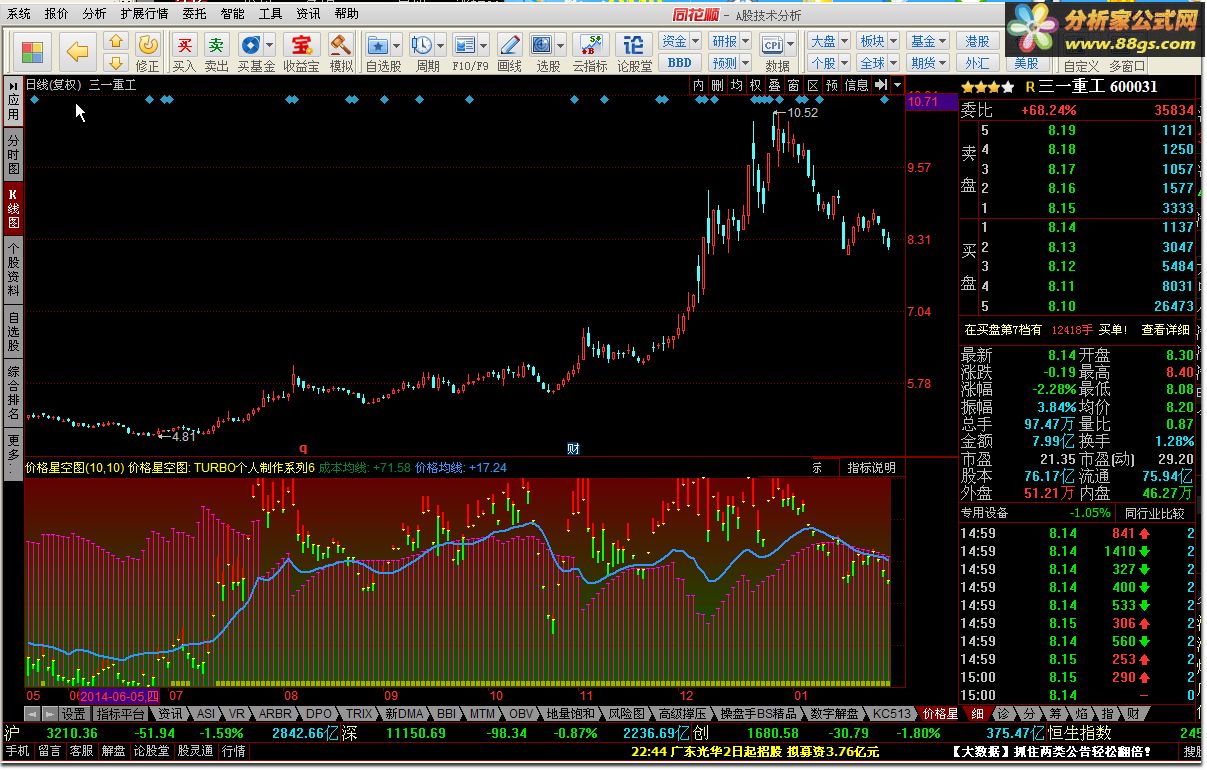Image resolution: width=1207 pixels, height=770 pixels.
Task: Toggle the 内 chart header option
Action: point(698,86)
